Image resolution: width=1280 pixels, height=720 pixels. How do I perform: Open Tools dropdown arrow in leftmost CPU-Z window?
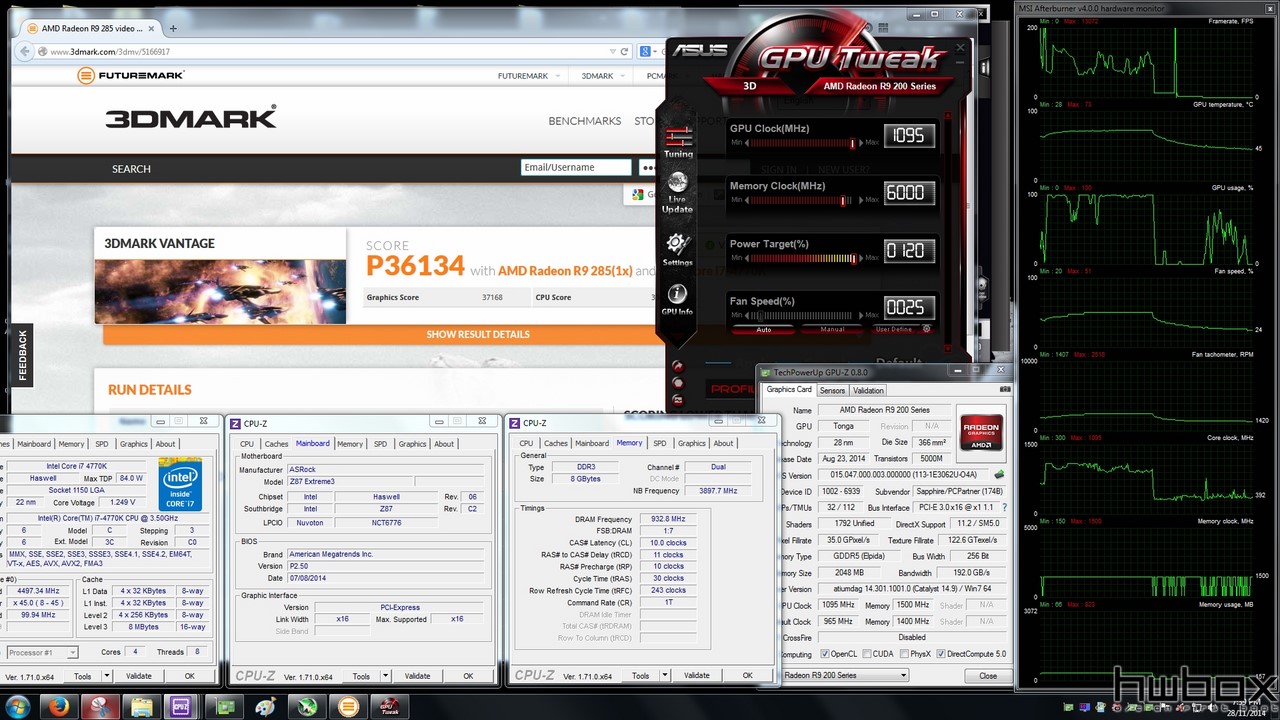click(107, 676)
